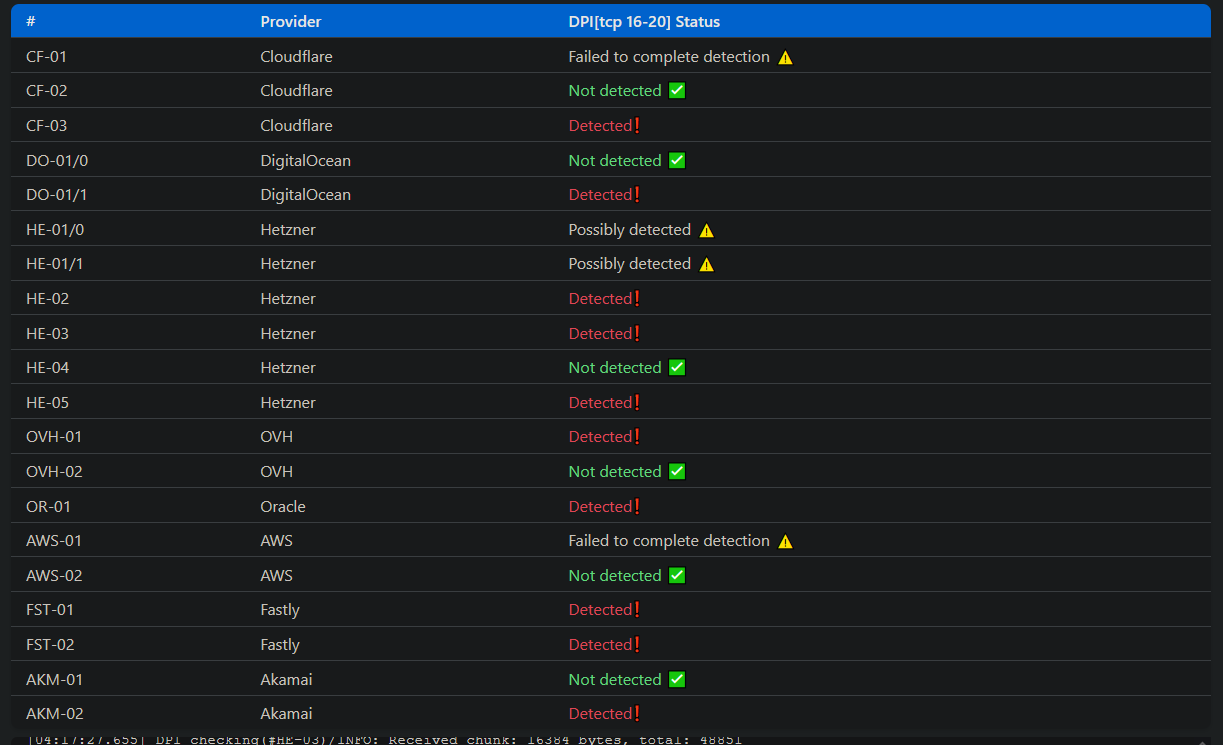1223x745 pixels.
Task: Select the HE-03 identifier cell
Action: click(47, 333)
